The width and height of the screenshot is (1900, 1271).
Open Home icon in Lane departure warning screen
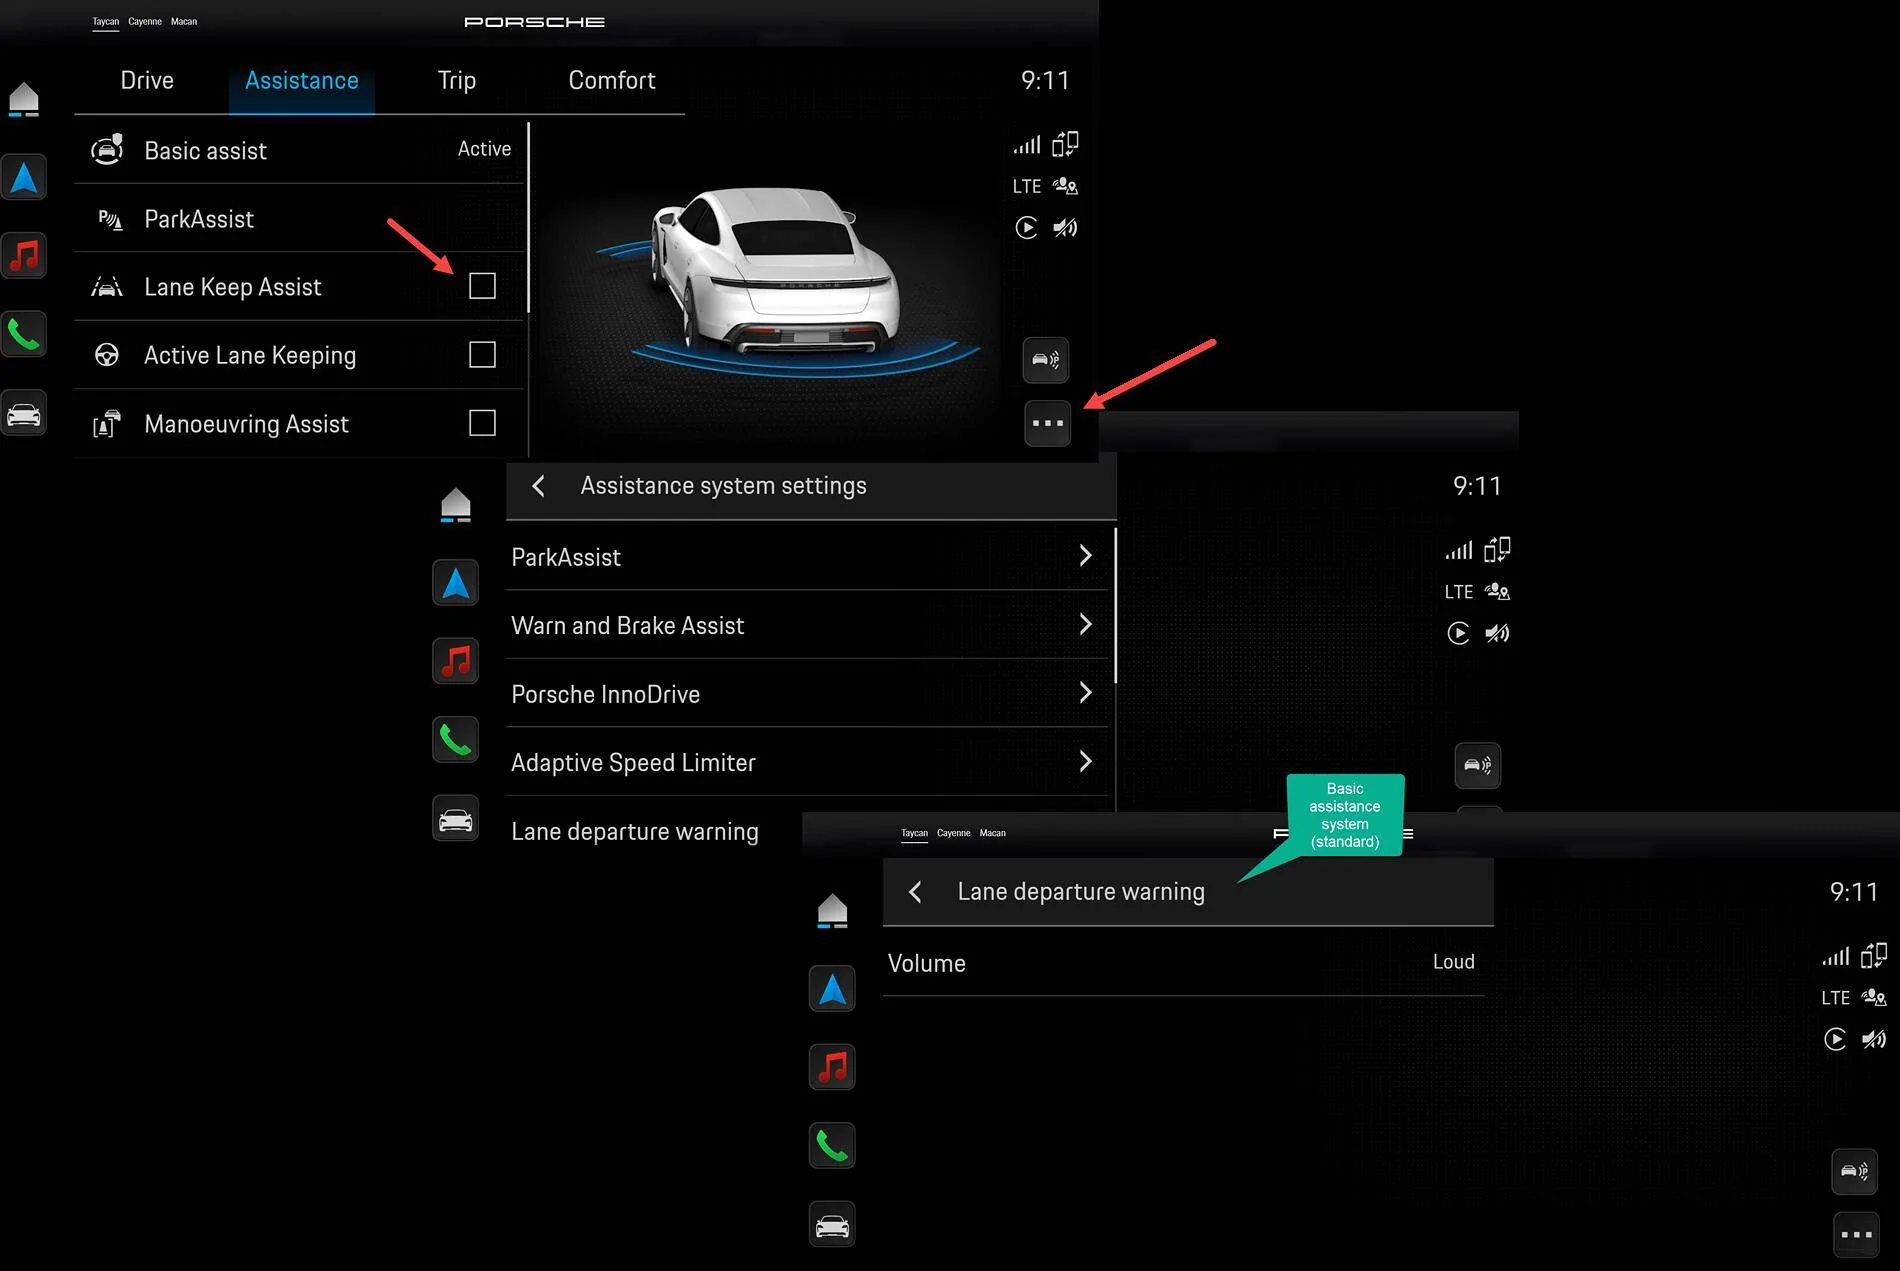coord(832,911)
